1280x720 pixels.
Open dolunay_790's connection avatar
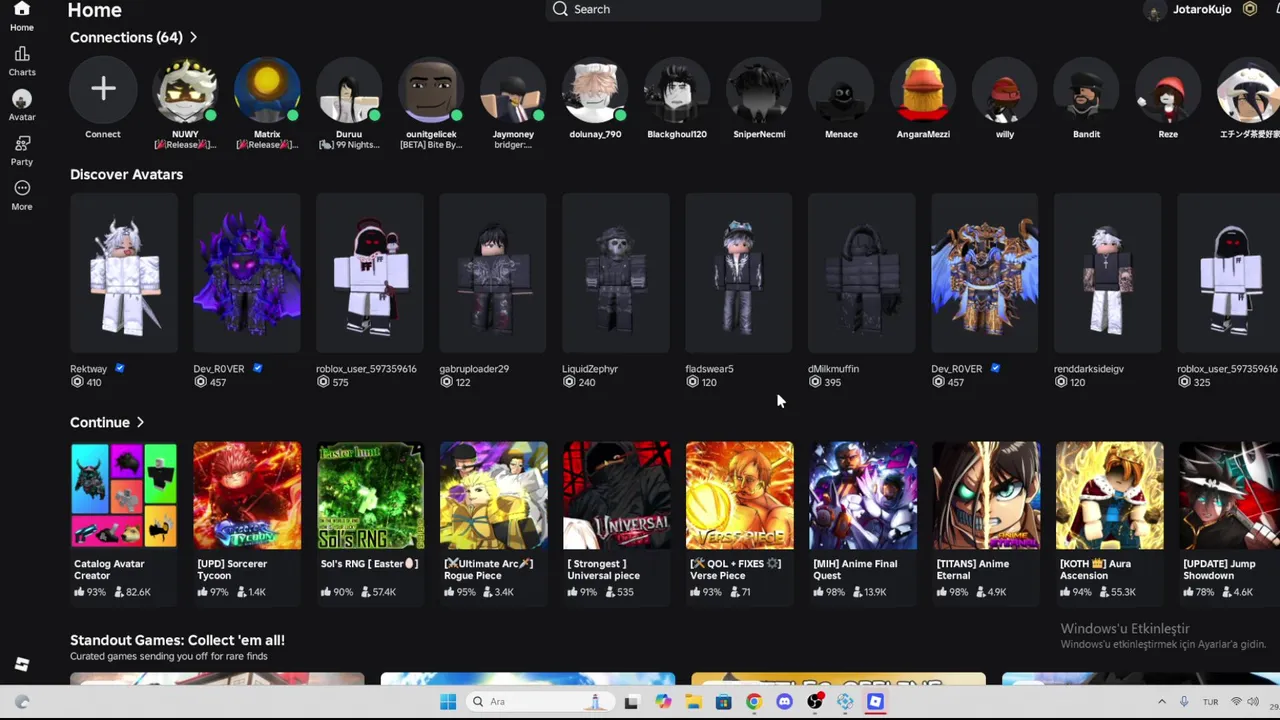click(x=595, y=89)
